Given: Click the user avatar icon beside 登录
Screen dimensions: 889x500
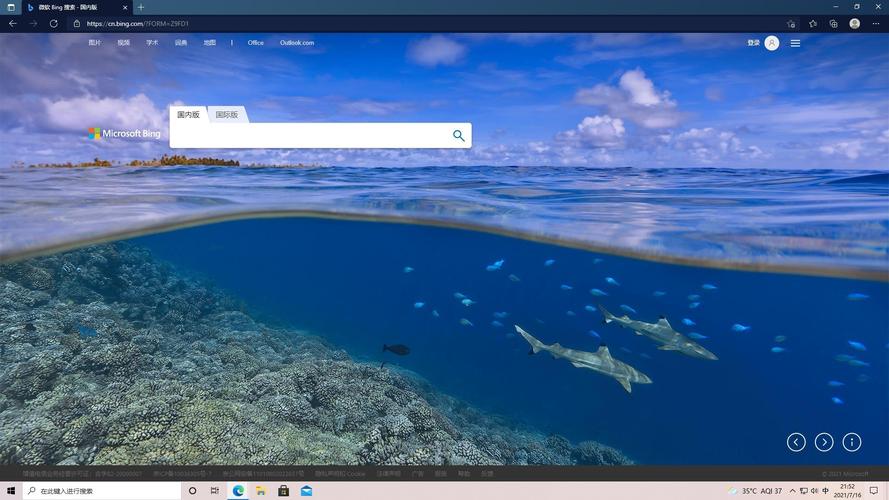Looking at the screenshot, I should pyautogui.click(x=772, y=43).
